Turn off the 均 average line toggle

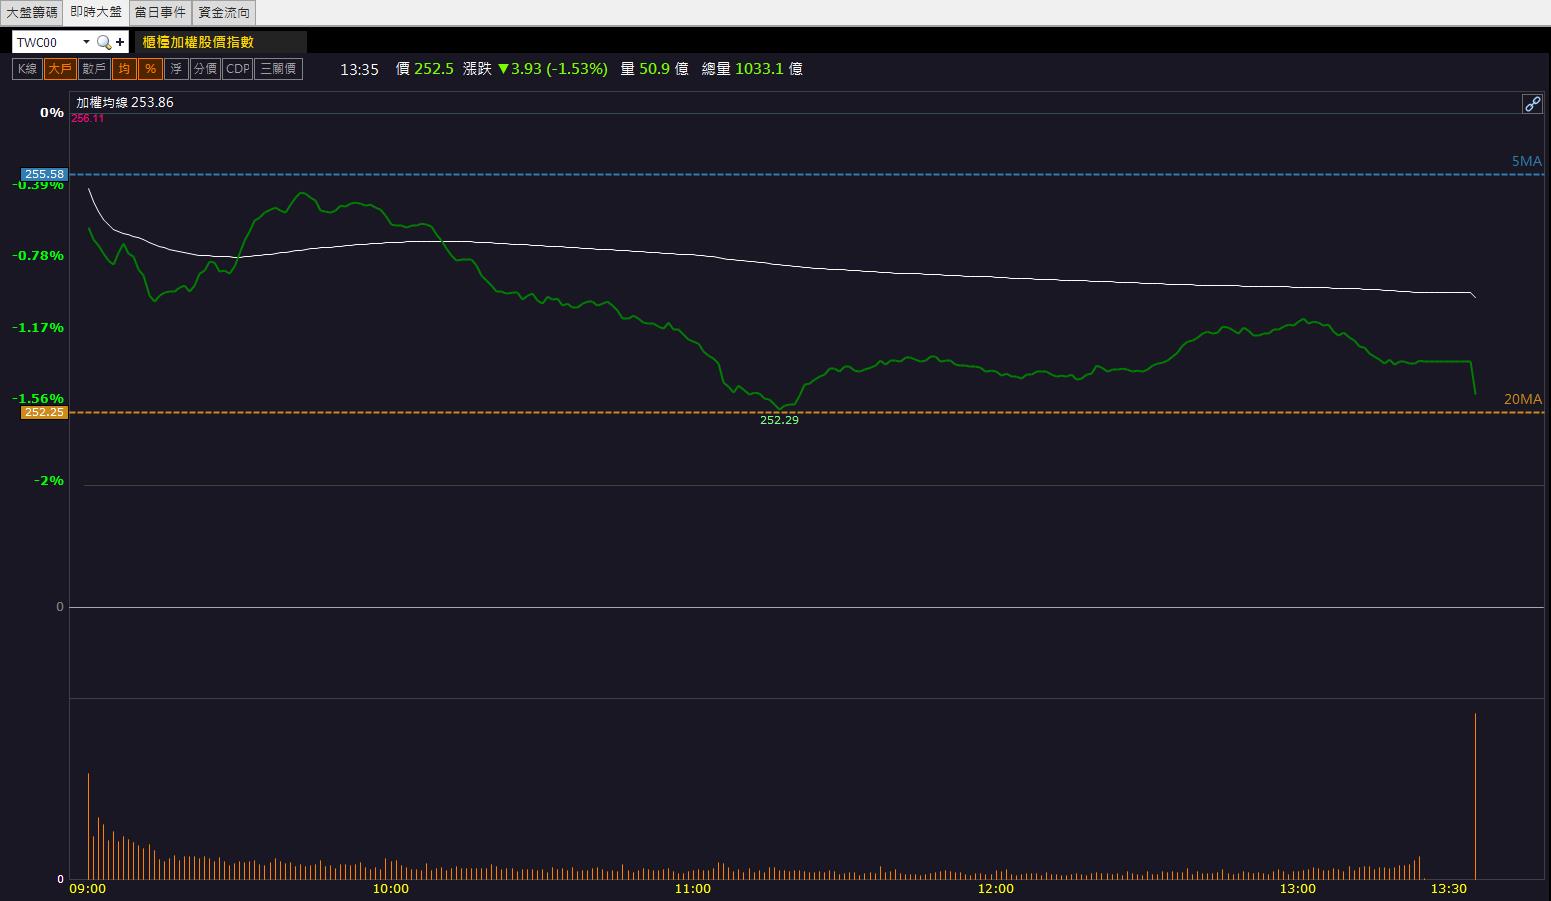point(124,69)
